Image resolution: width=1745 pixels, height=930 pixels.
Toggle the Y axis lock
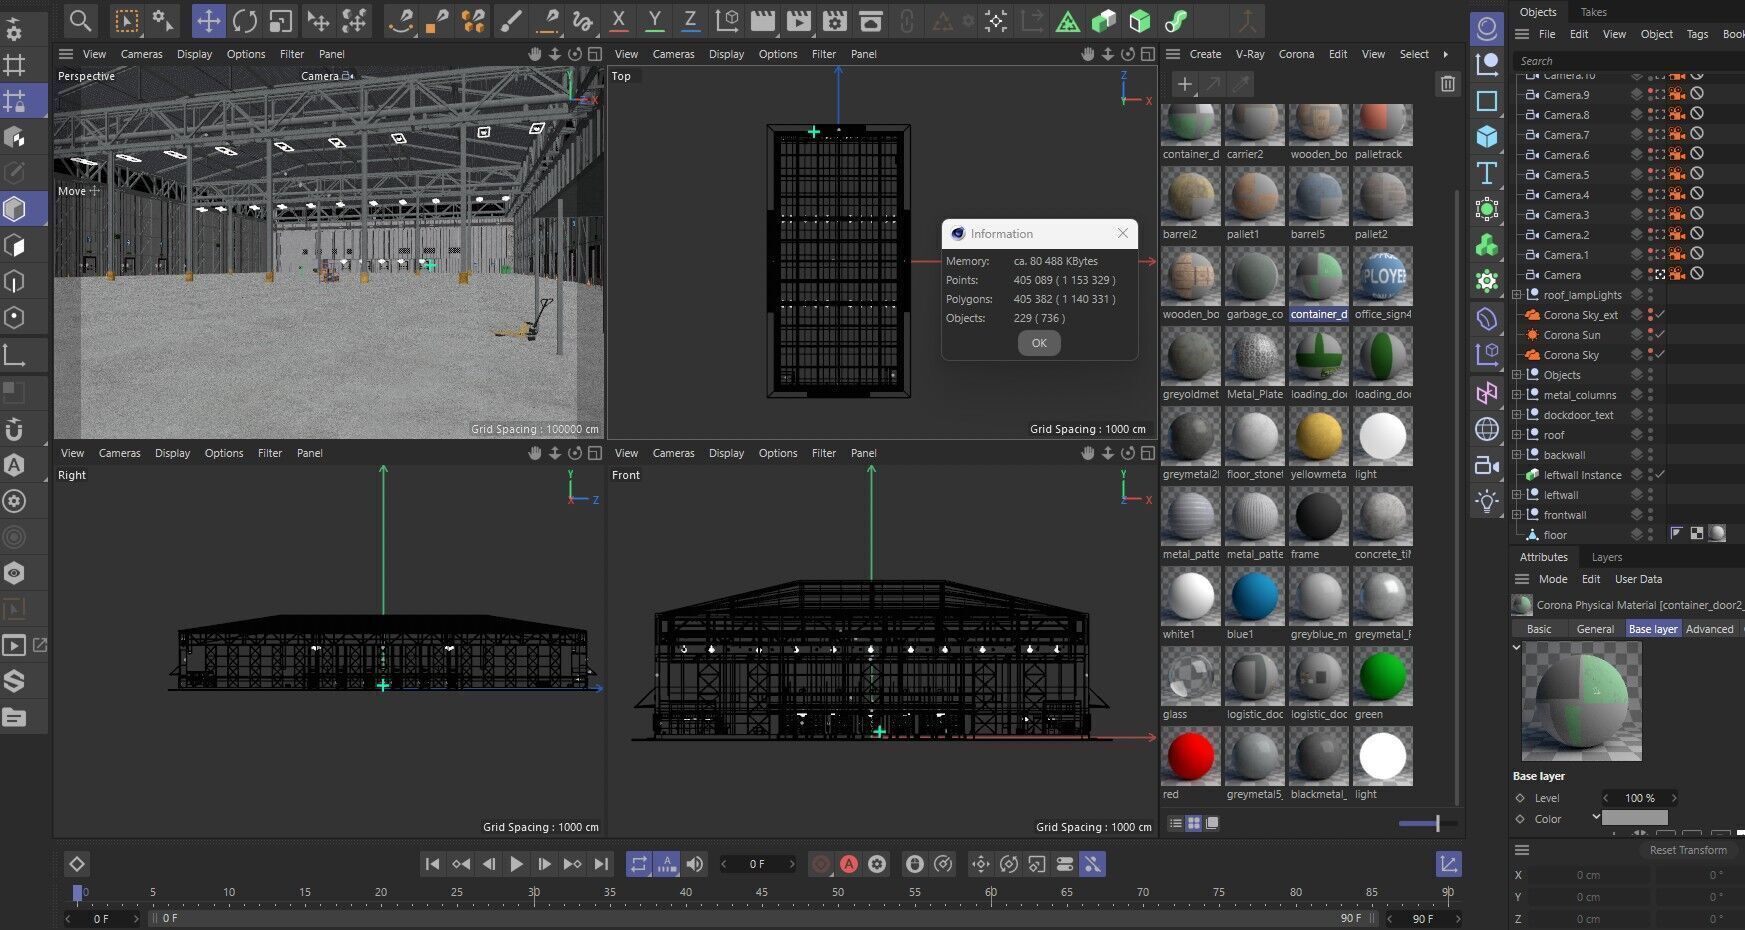tap(654, 20)
